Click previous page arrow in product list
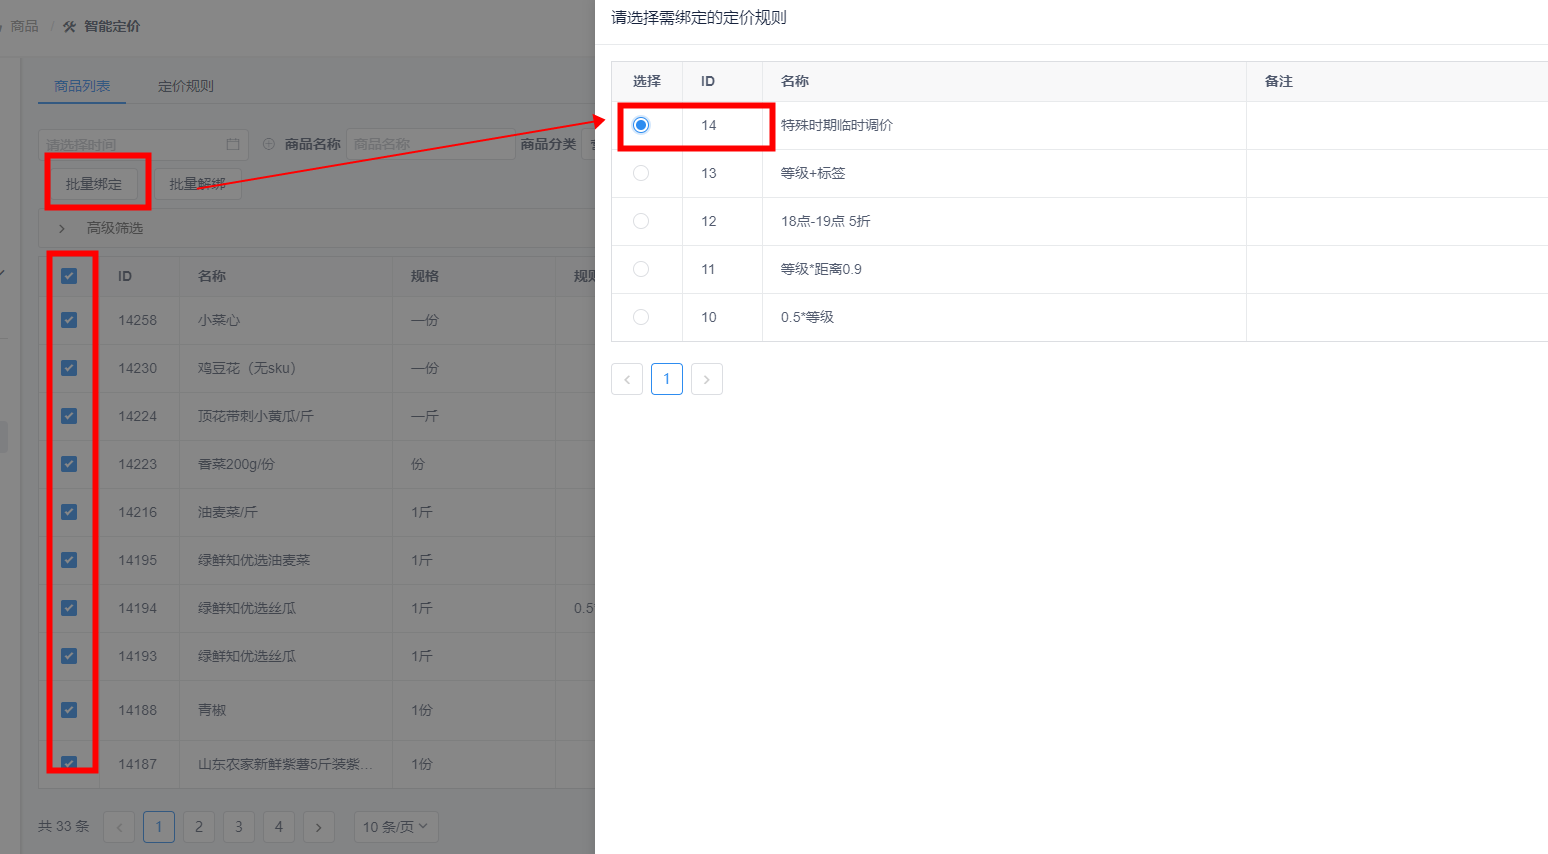 coord(119,827)
